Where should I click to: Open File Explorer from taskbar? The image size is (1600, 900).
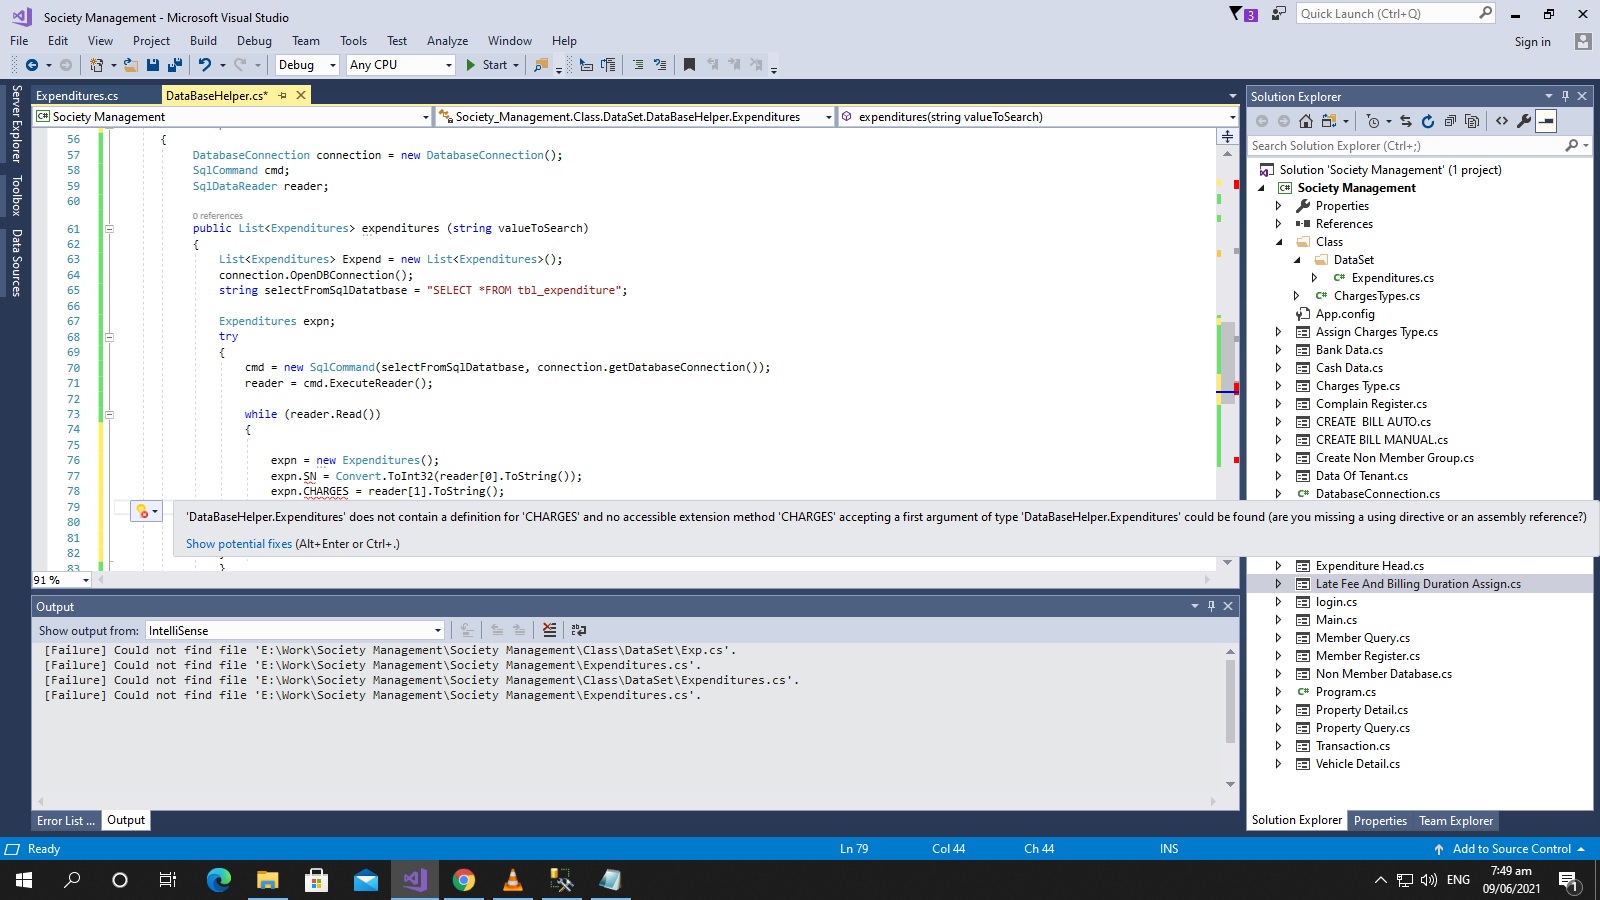(267, 880)
